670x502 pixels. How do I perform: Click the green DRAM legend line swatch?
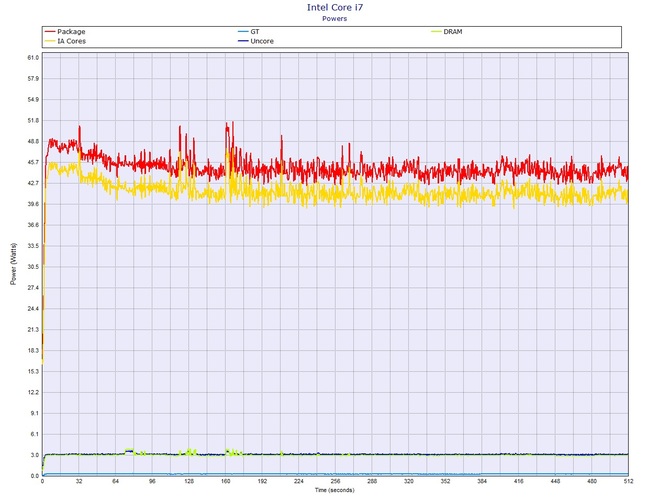[x=436, y=32]
